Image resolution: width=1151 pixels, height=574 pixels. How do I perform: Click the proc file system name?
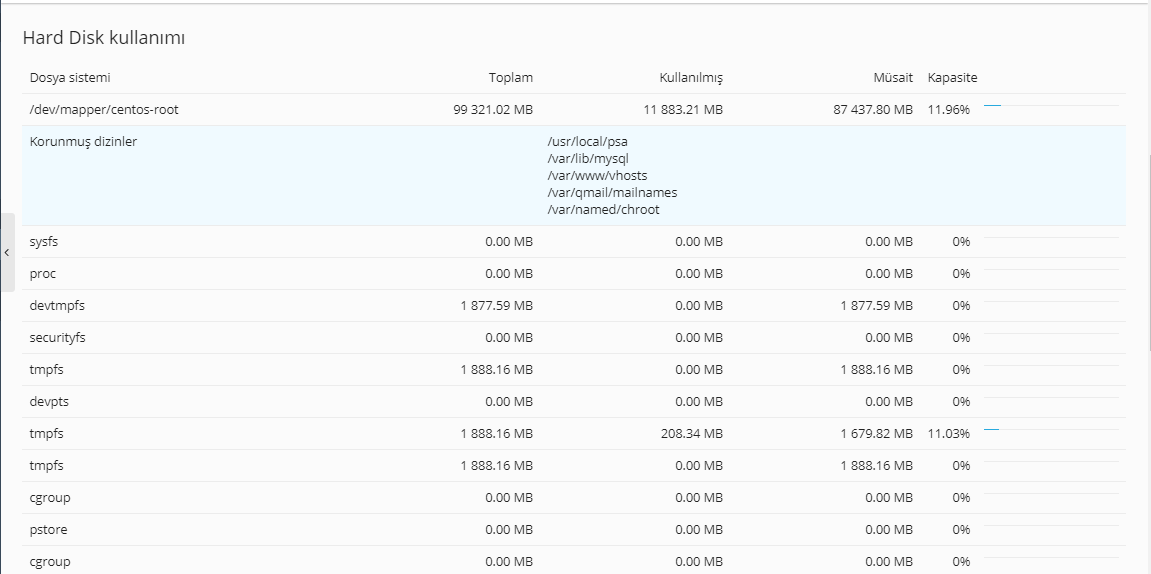[43, 274]
